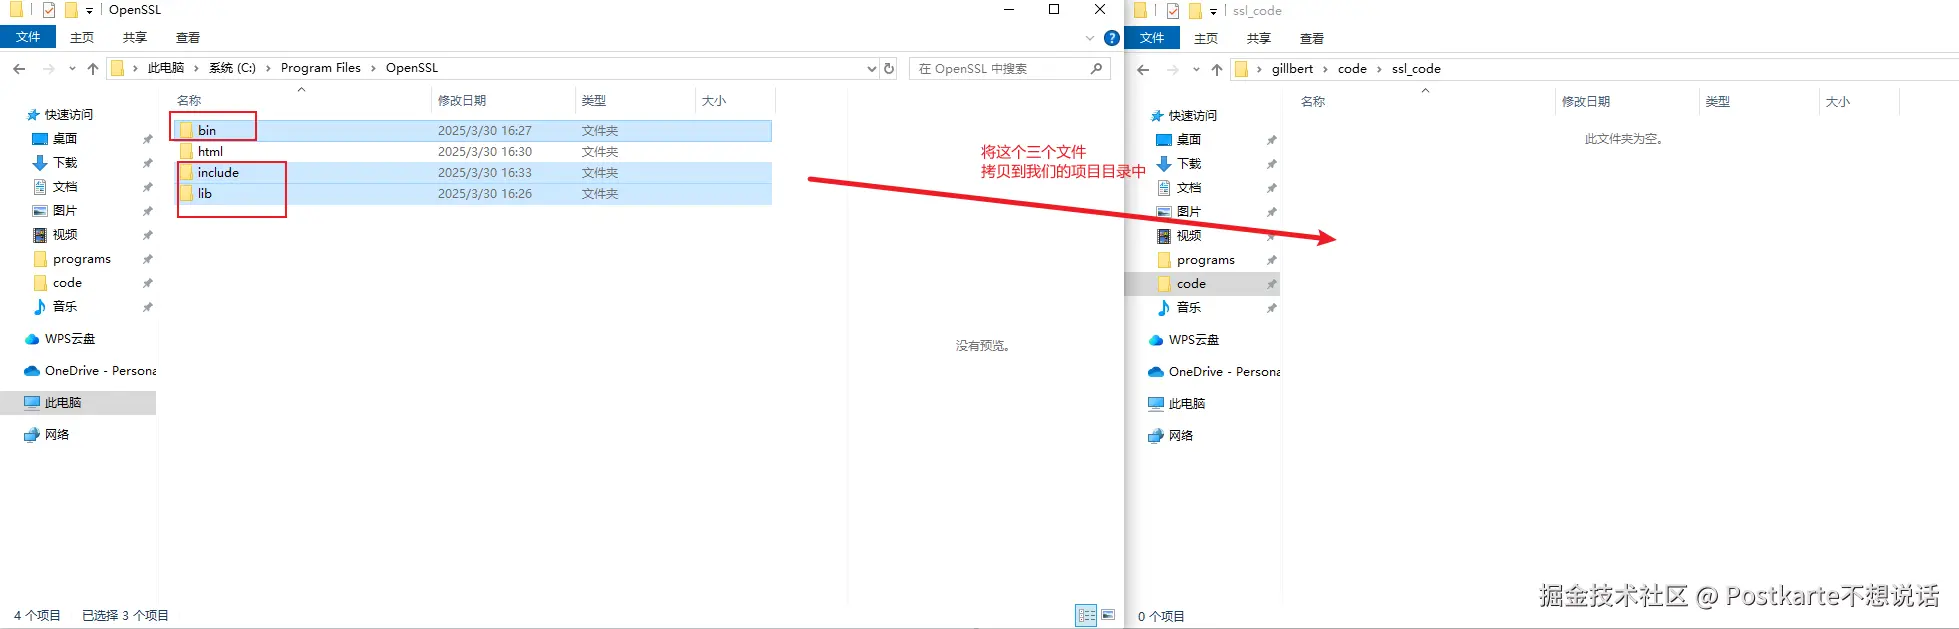This screenshot has width=1959, height=629.
Task: Open the quick access toolbar dropdown in the ssl_code title bar
Action: click(1213, 12)
